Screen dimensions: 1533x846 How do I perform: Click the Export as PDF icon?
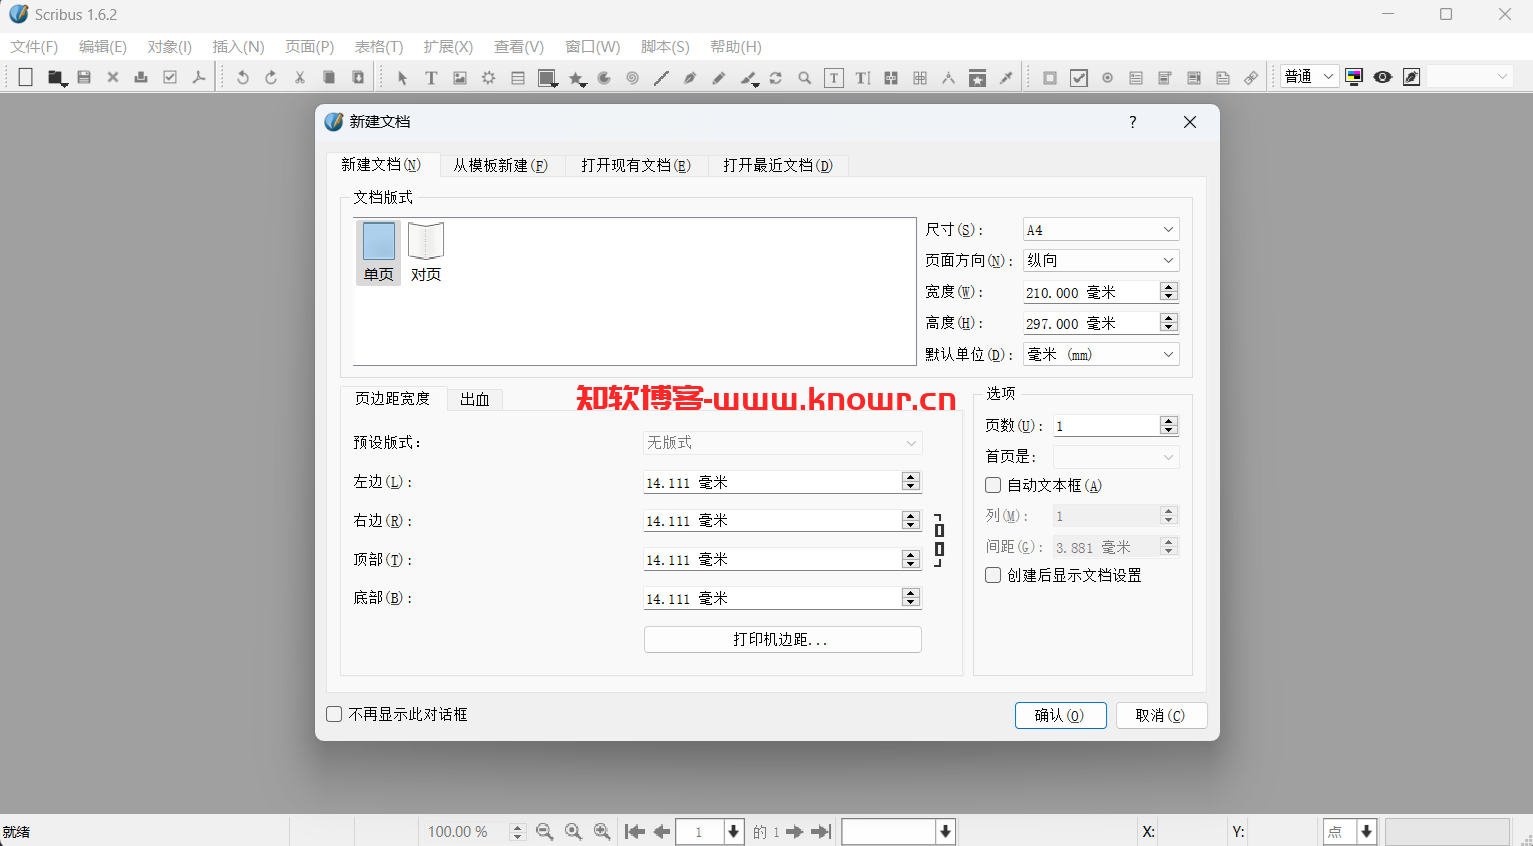click(x=199, y=77)
